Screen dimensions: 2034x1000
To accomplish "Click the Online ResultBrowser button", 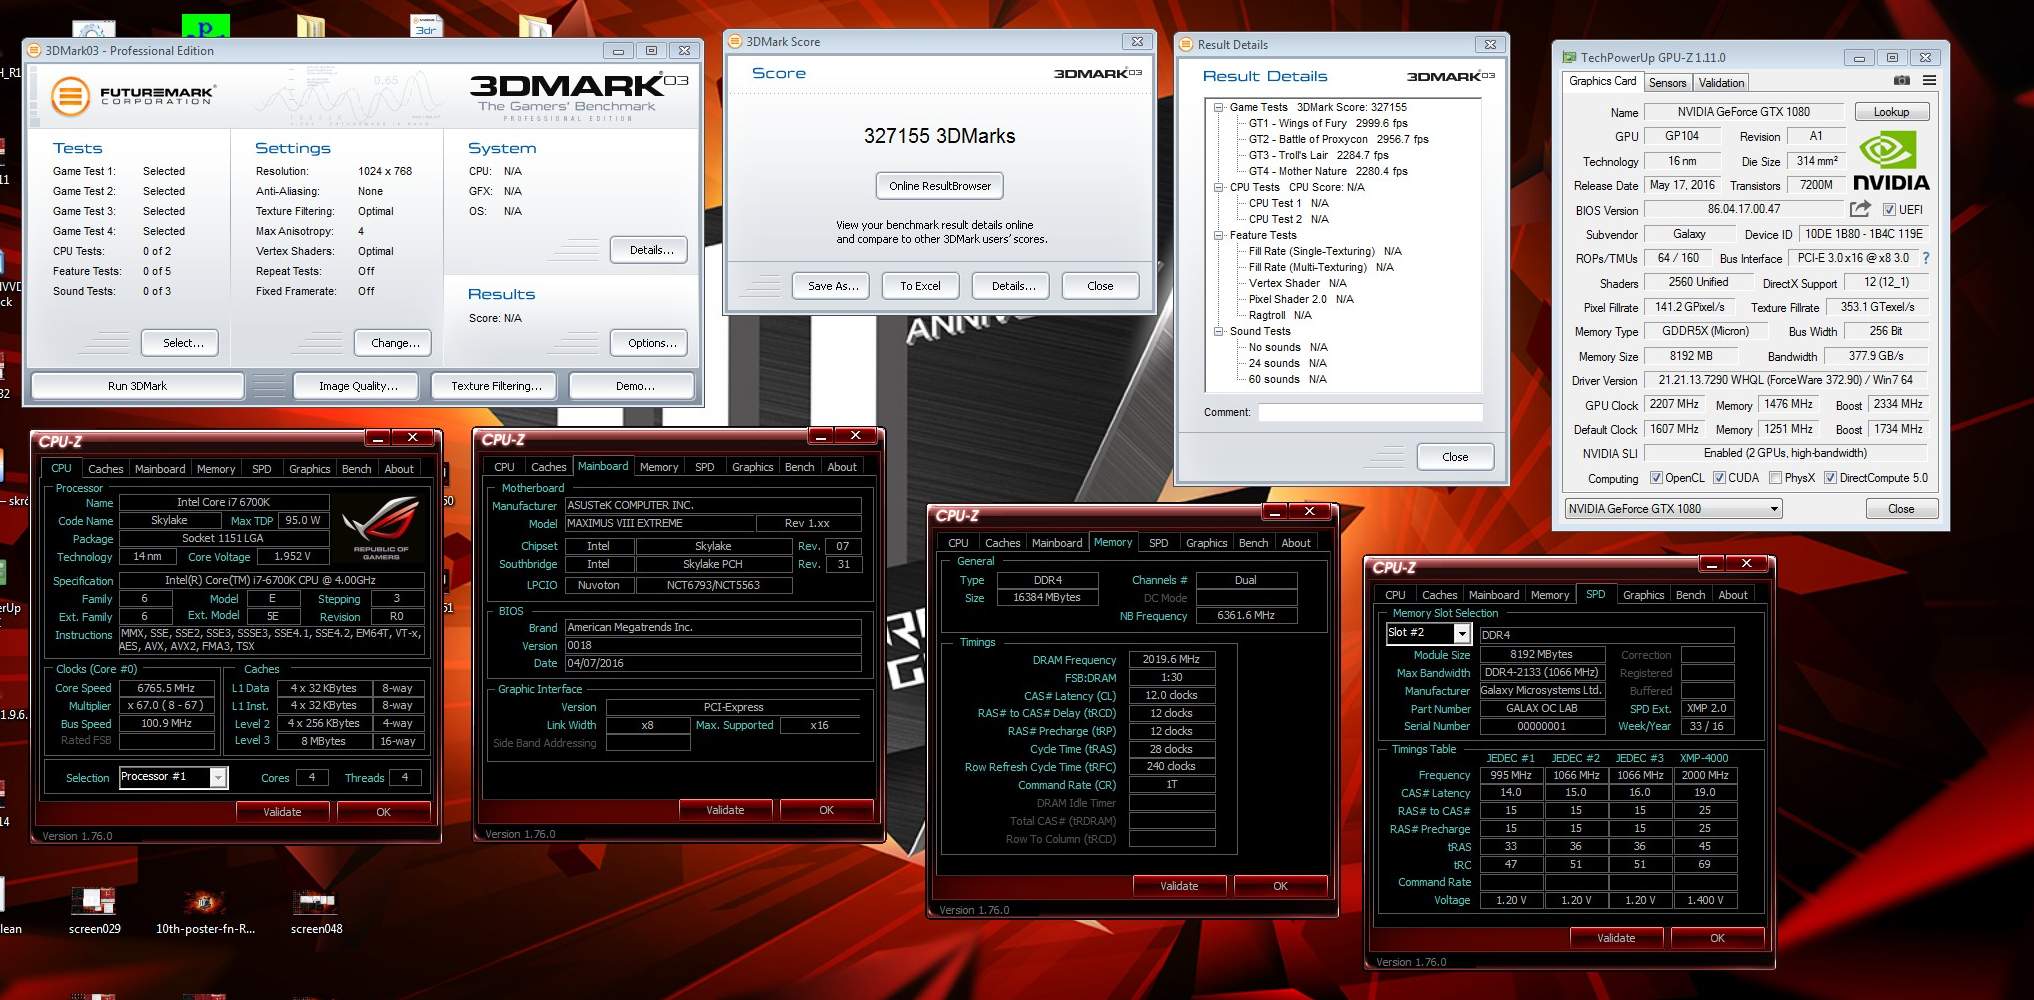I will [940, 186].
